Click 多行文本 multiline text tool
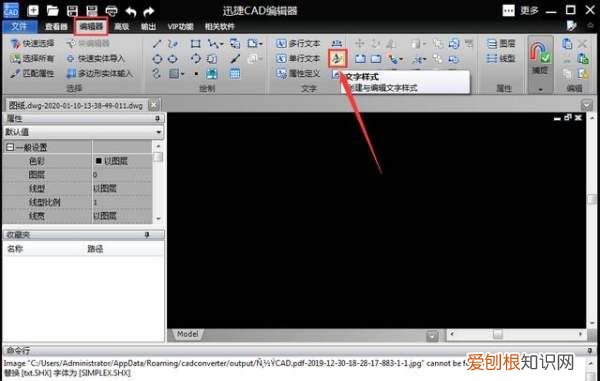The image size is (600, 381). coord(298,44)
